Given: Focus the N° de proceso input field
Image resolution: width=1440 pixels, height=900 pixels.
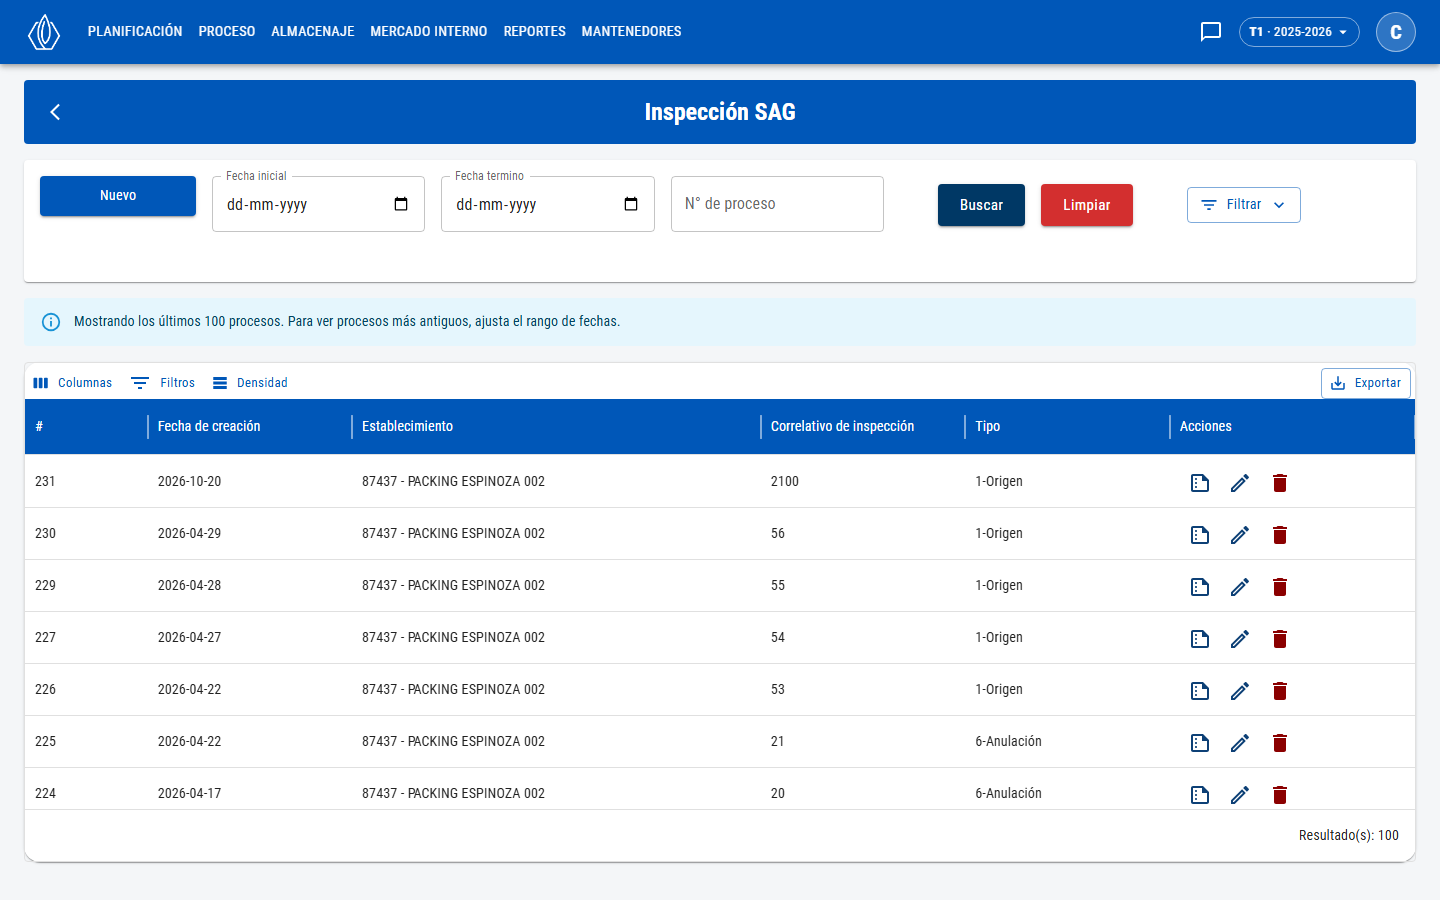Looking at the screenshot, I should coord(777,204).
